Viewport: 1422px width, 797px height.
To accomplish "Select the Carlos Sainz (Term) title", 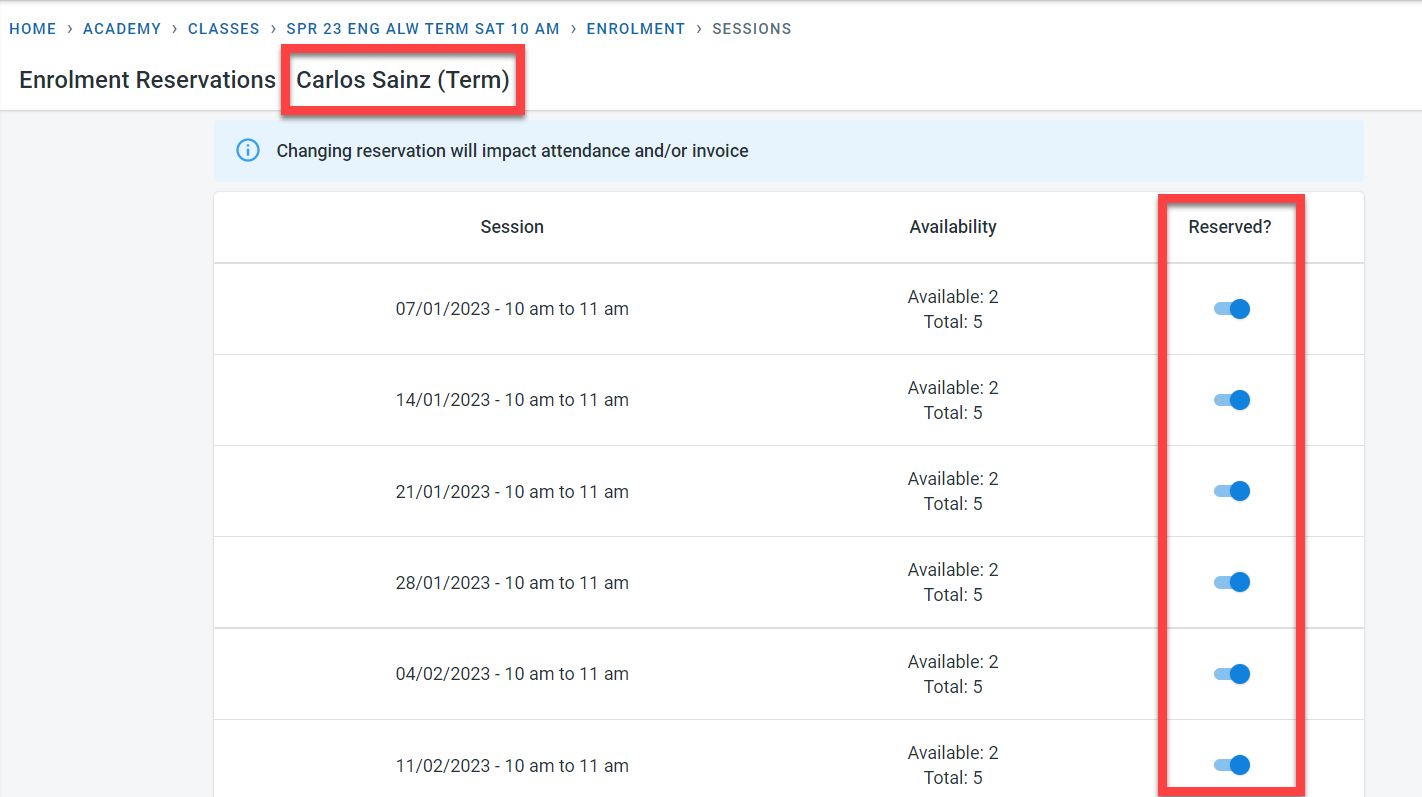I will [403, 80].
